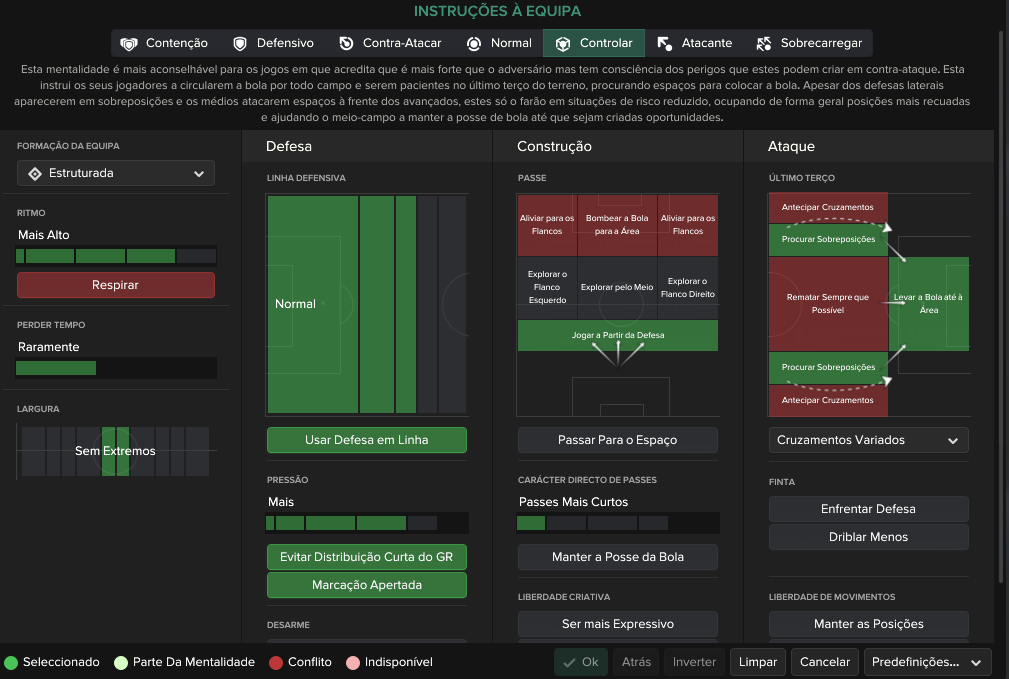Select top Antecipar Cruzamentos option

828,207
